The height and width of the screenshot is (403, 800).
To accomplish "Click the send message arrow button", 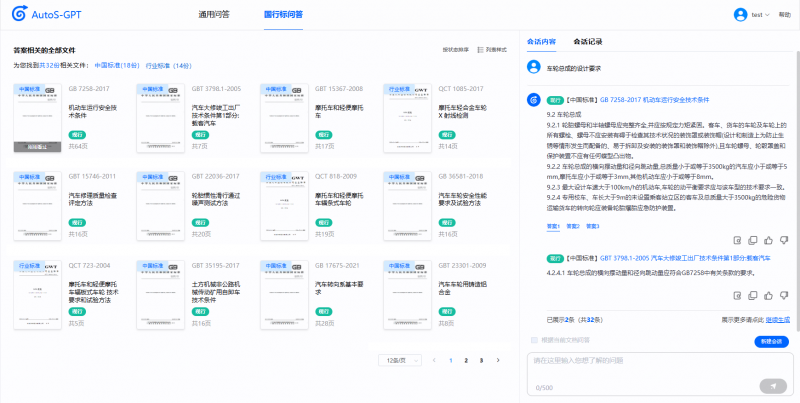I will [x=773, y=385].
